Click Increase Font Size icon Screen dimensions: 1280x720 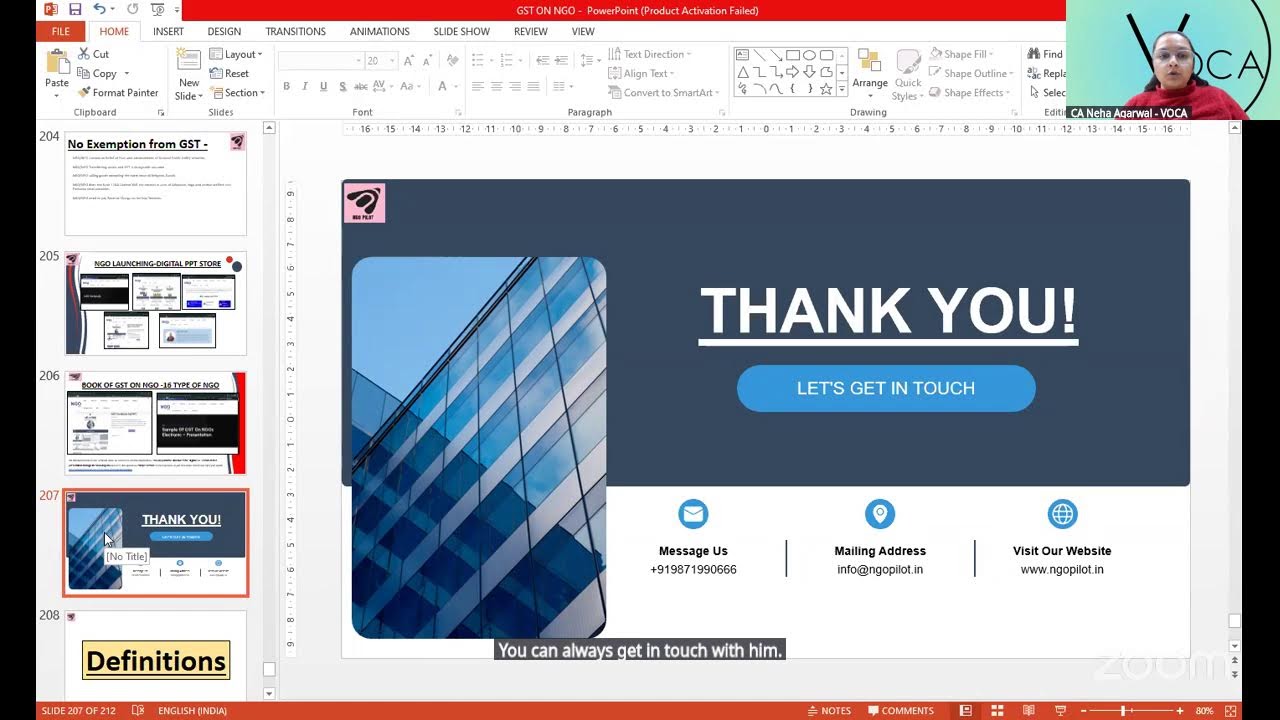tap(407, 61)
